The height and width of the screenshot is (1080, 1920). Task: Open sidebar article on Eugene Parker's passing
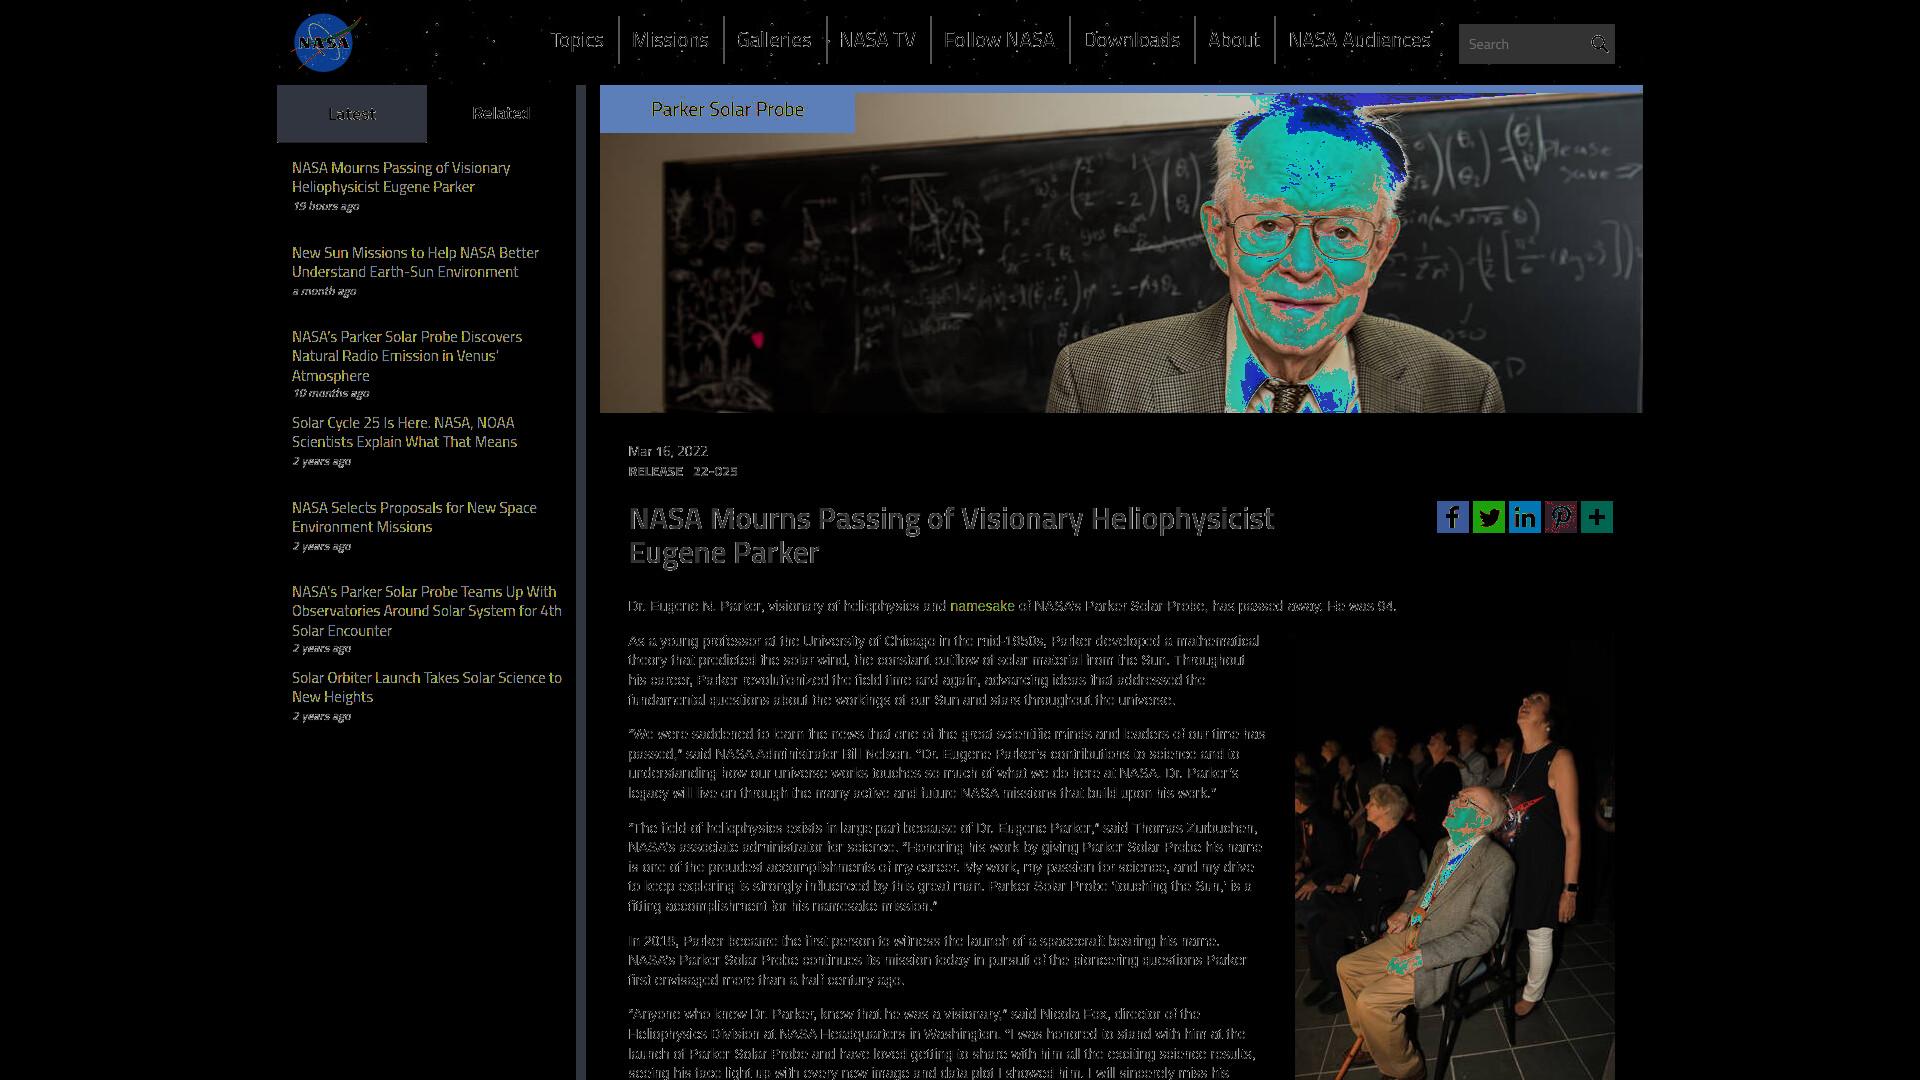coord(401,177)
